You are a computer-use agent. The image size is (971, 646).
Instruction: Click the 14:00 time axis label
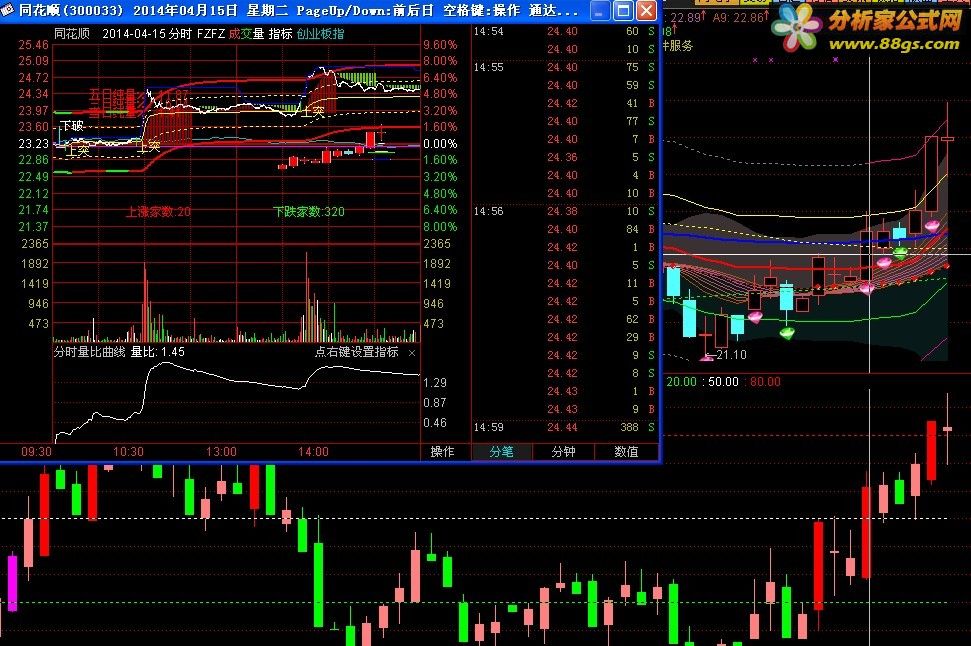click(x=313, y=452)
